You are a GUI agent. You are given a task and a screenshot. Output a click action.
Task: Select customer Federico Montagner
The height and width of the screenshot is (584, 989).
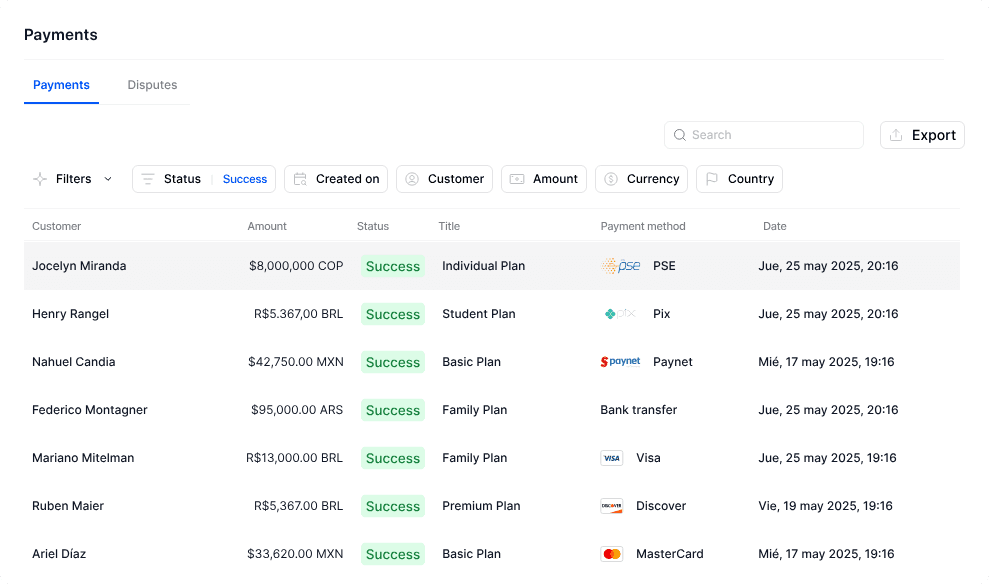click(x=90, y=410)
